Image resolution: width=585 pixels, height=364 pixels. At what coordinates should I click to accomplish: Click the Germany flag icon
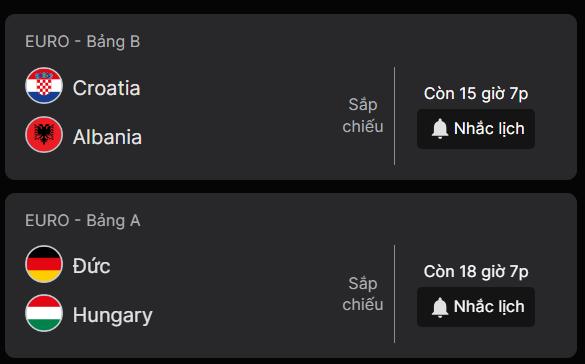(44, 264)
